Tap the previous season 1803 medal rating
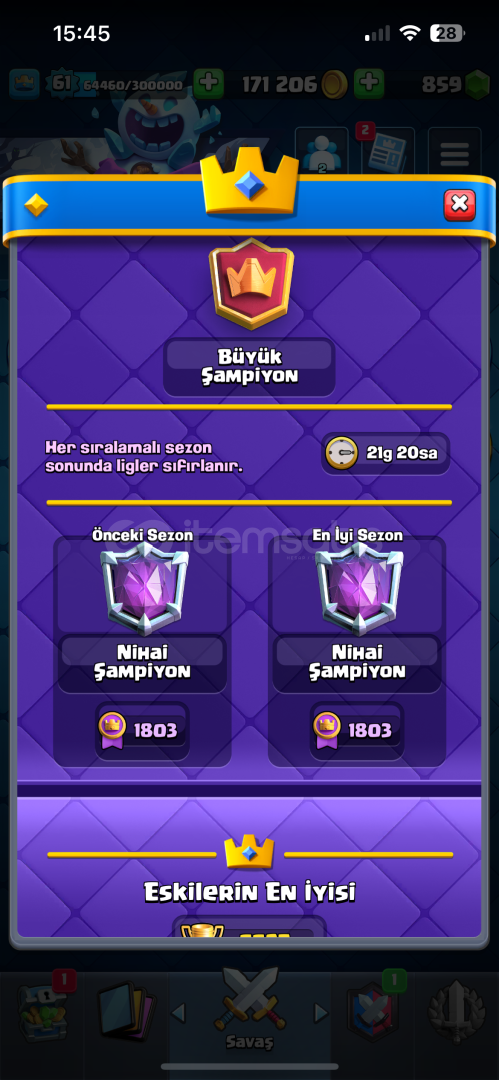The height and width of the screenshot is (1080, 499). pos(141,730)
